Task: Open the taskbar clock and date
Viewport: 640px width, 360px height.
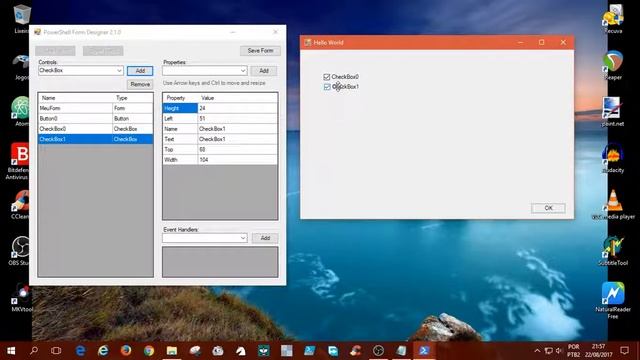Action: [599, 351]
